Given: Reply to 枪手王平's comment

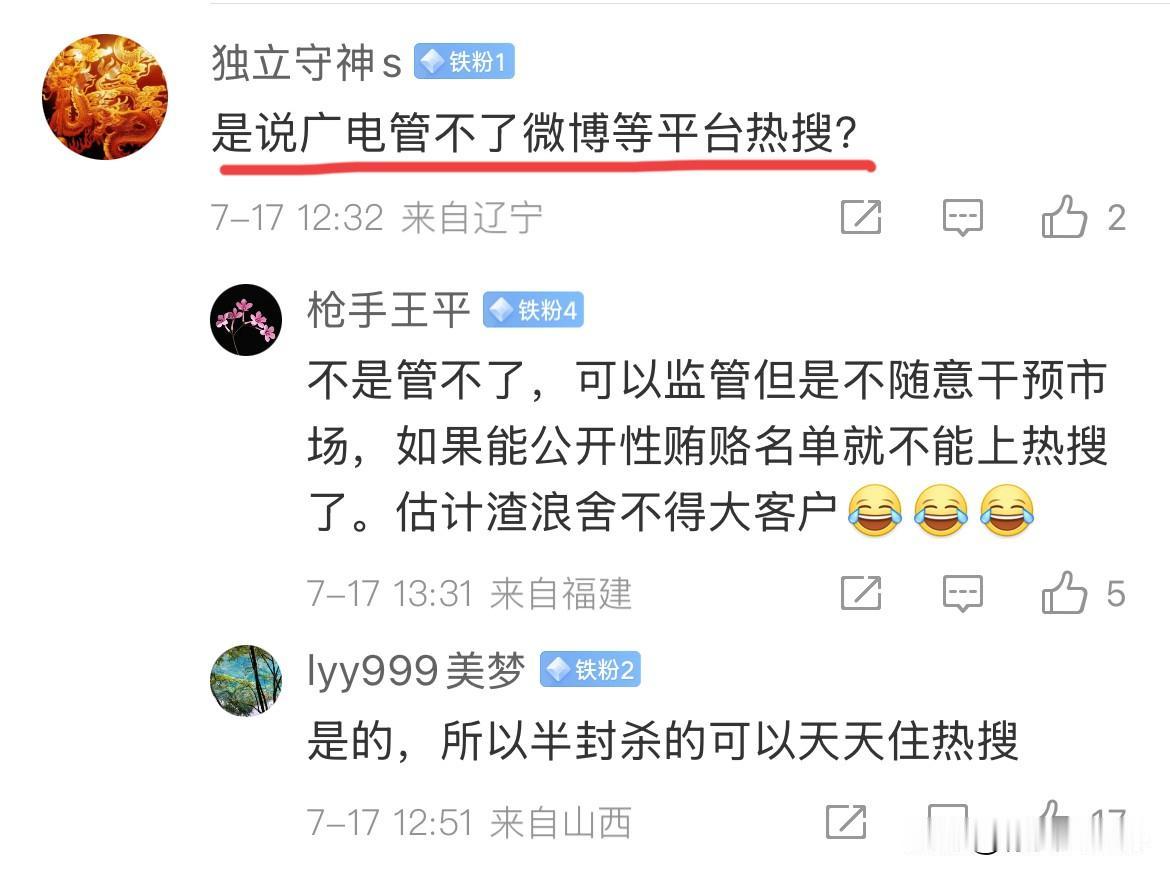Looking at the screenshot, I should click(x=963, y=594).
